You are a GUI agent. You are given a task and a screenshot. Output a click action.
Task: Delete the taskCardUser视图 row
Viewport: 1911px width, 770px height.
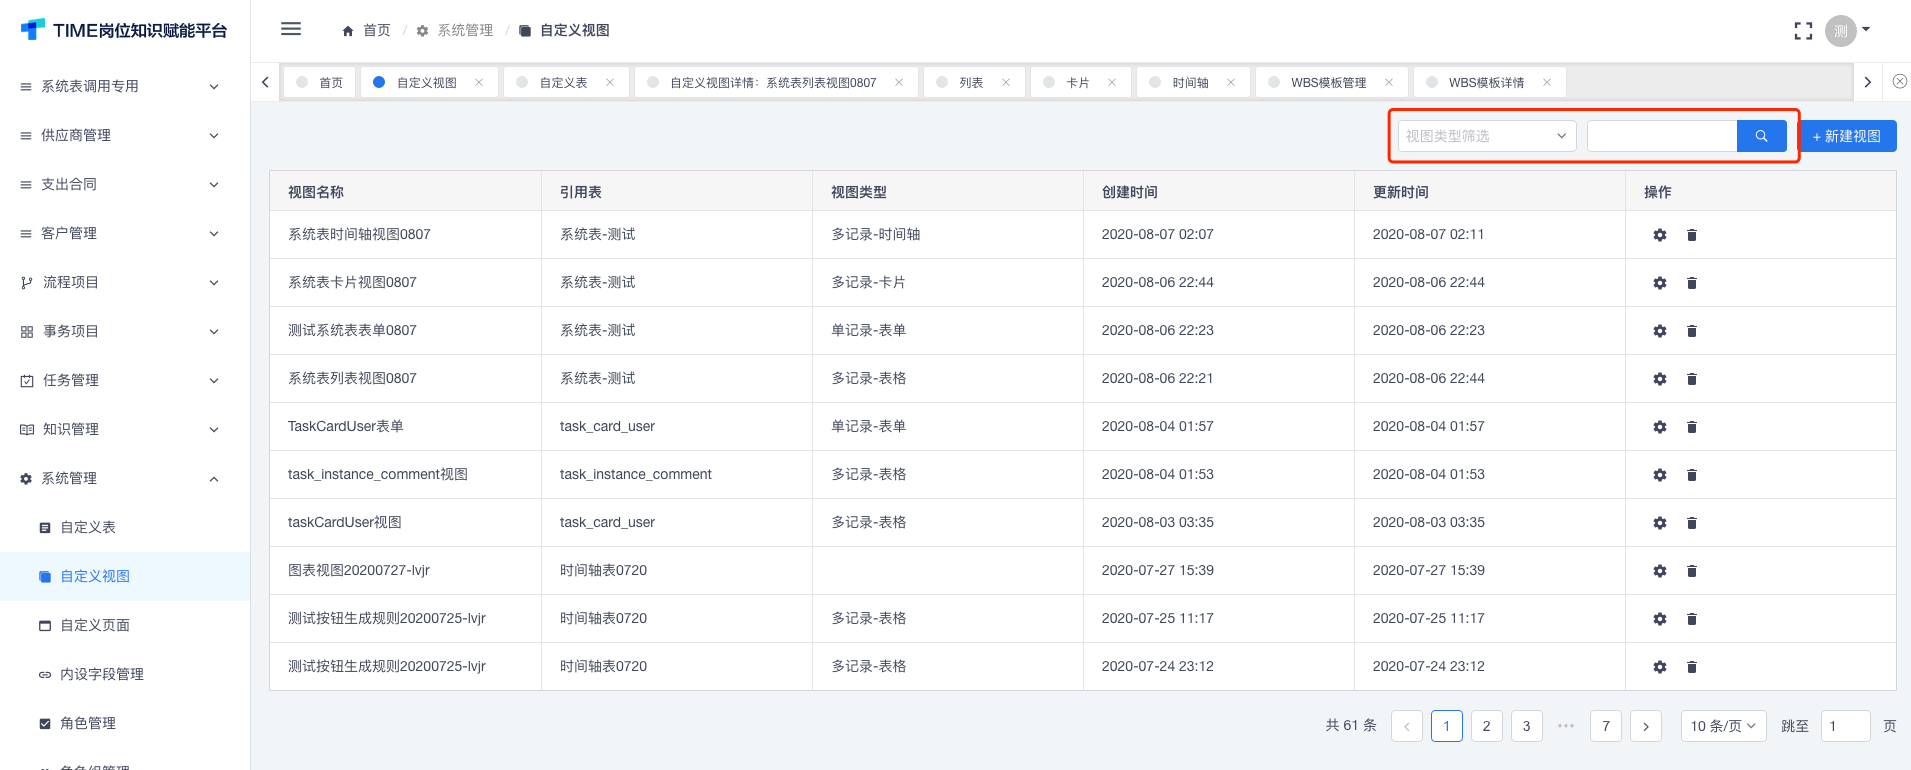click(x=1692, y=523)
